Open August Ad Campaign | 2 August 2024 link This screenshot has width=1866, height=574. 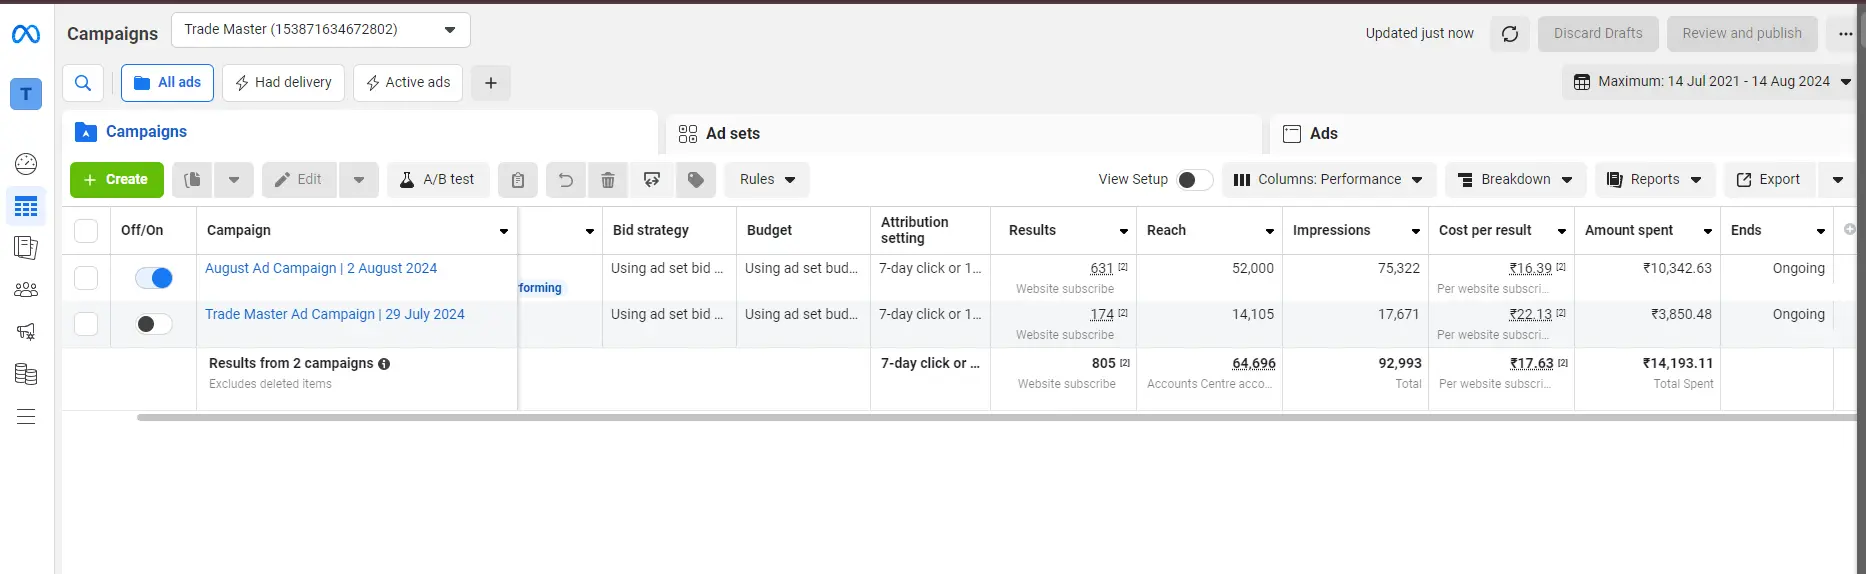point(321,268)
